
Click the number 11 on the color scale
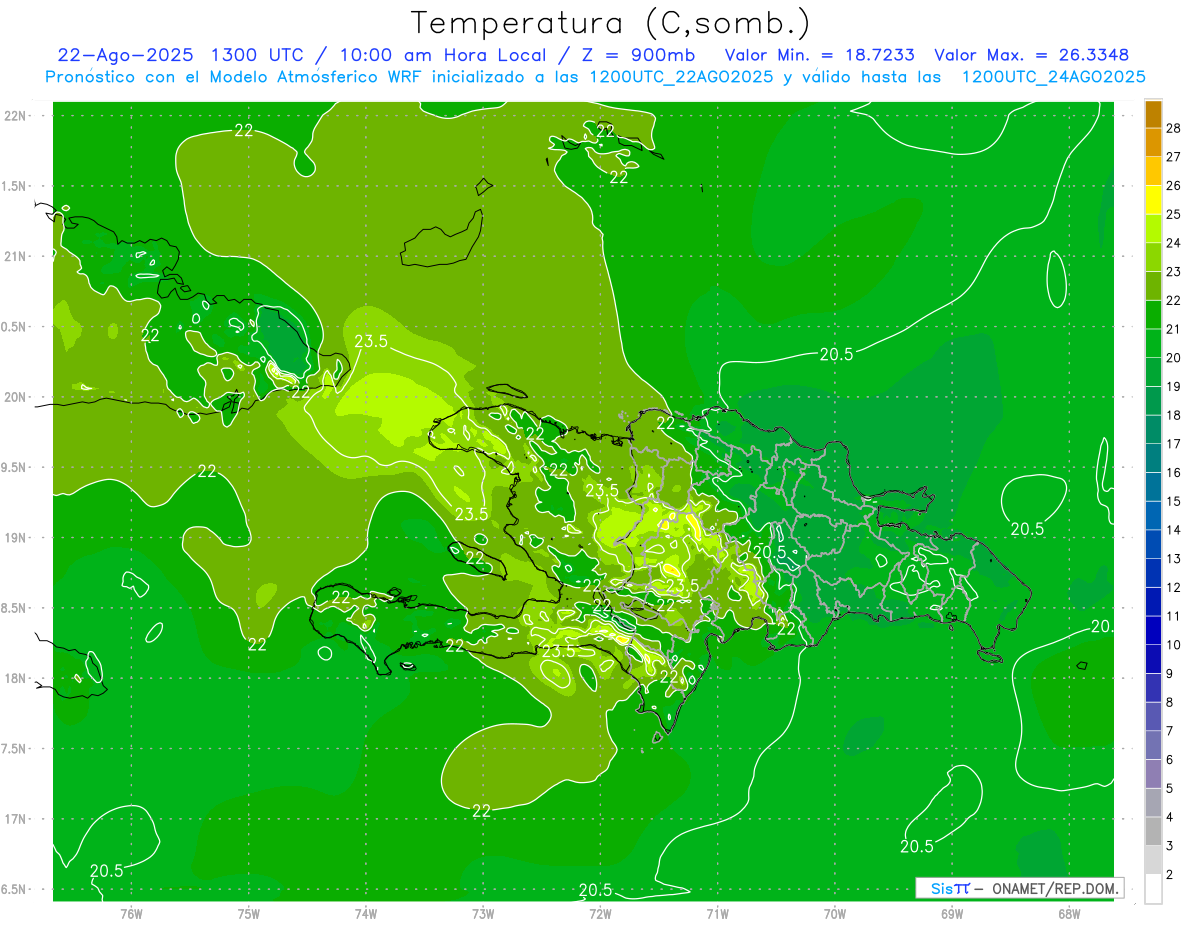point(1175,616)
